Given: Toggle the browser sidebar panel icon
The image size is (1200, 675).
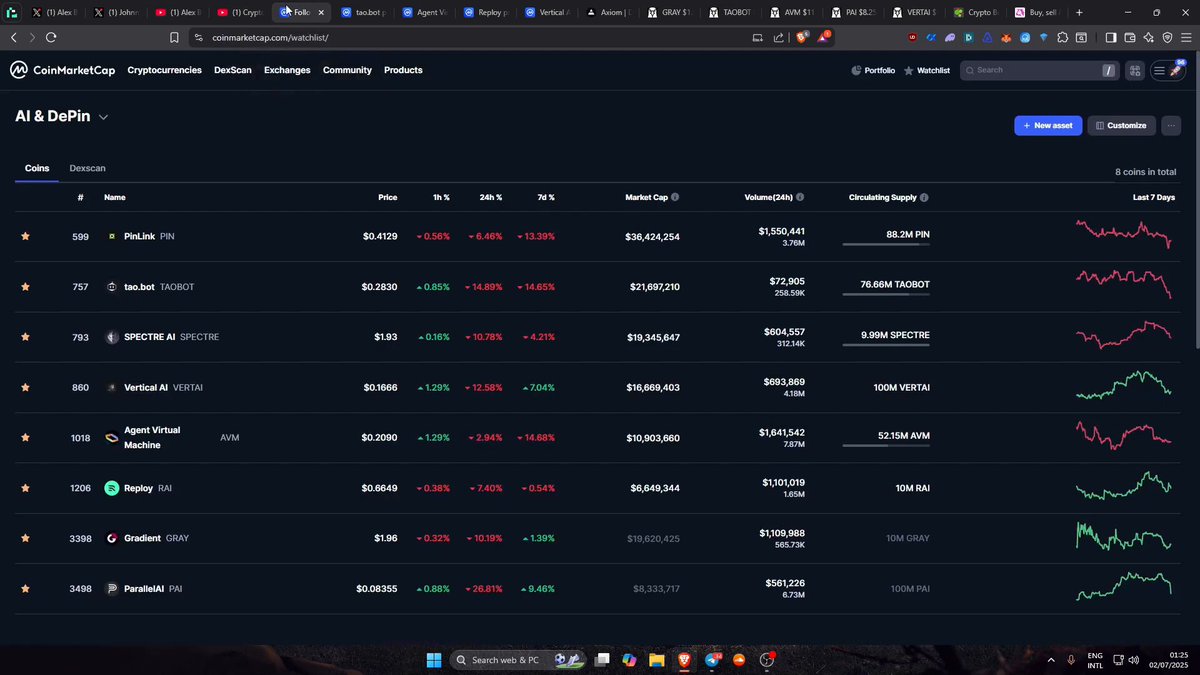Looking at the screenshot, I should pyautogui.click(x=1110, y=37).
